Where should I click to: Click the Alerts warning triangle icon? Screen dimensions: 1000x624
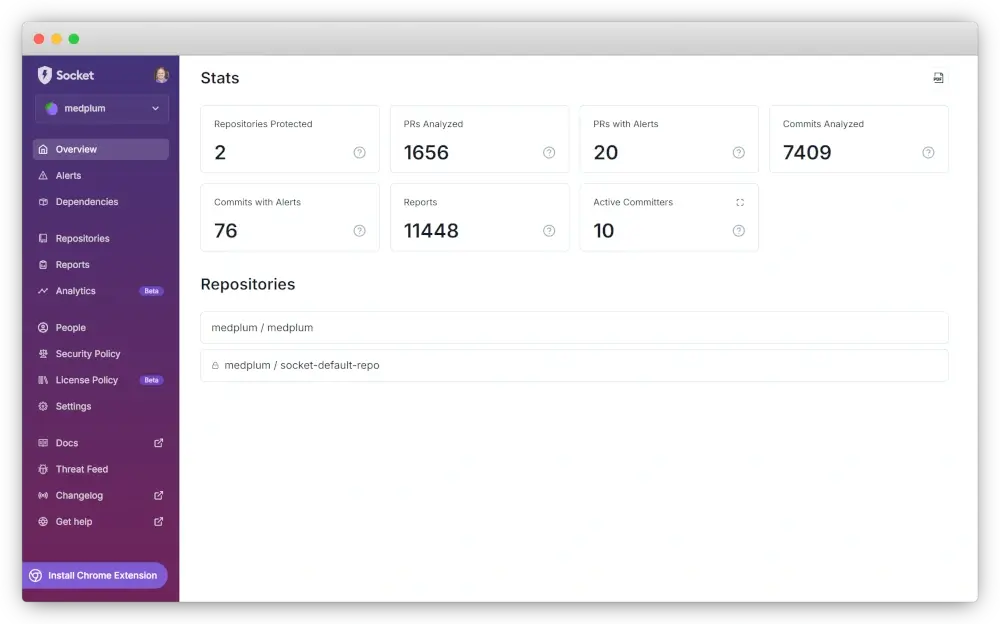pyautogui.click(x=43, y=175)
